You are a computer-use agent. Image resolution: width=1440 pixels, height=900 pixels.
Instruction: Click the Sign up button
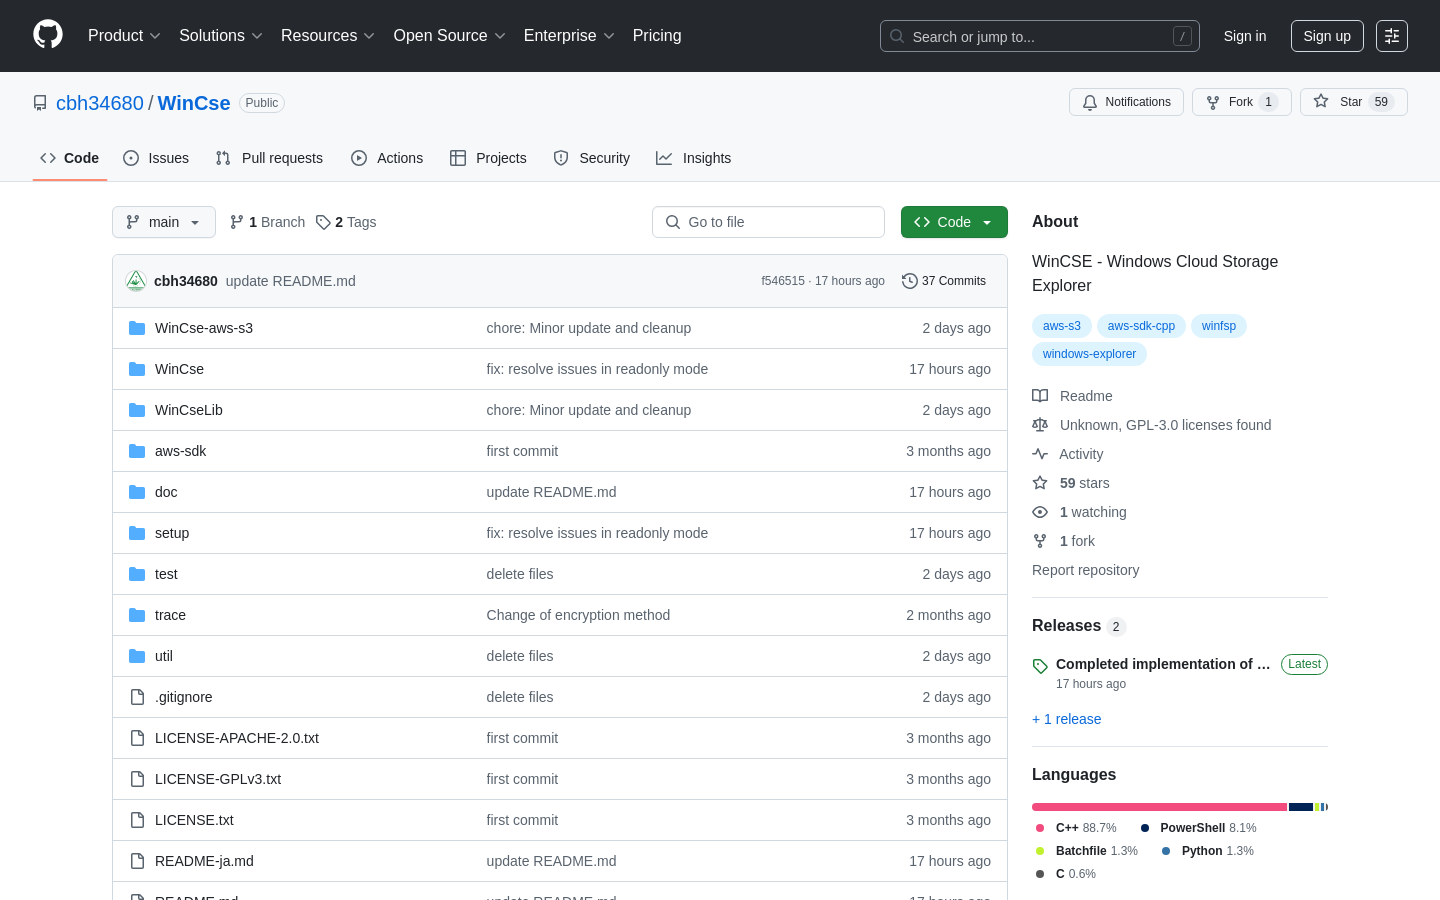1327,36
